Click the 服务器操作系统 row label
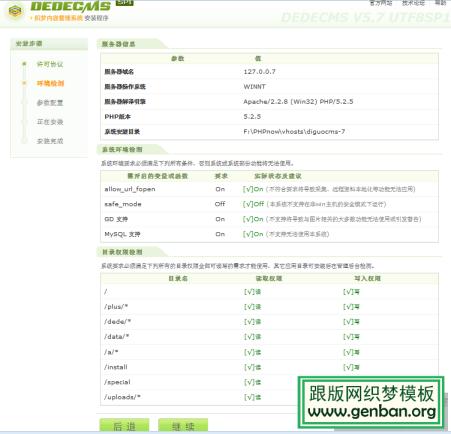This screenshot has height=434, width=451. [125, 87]
